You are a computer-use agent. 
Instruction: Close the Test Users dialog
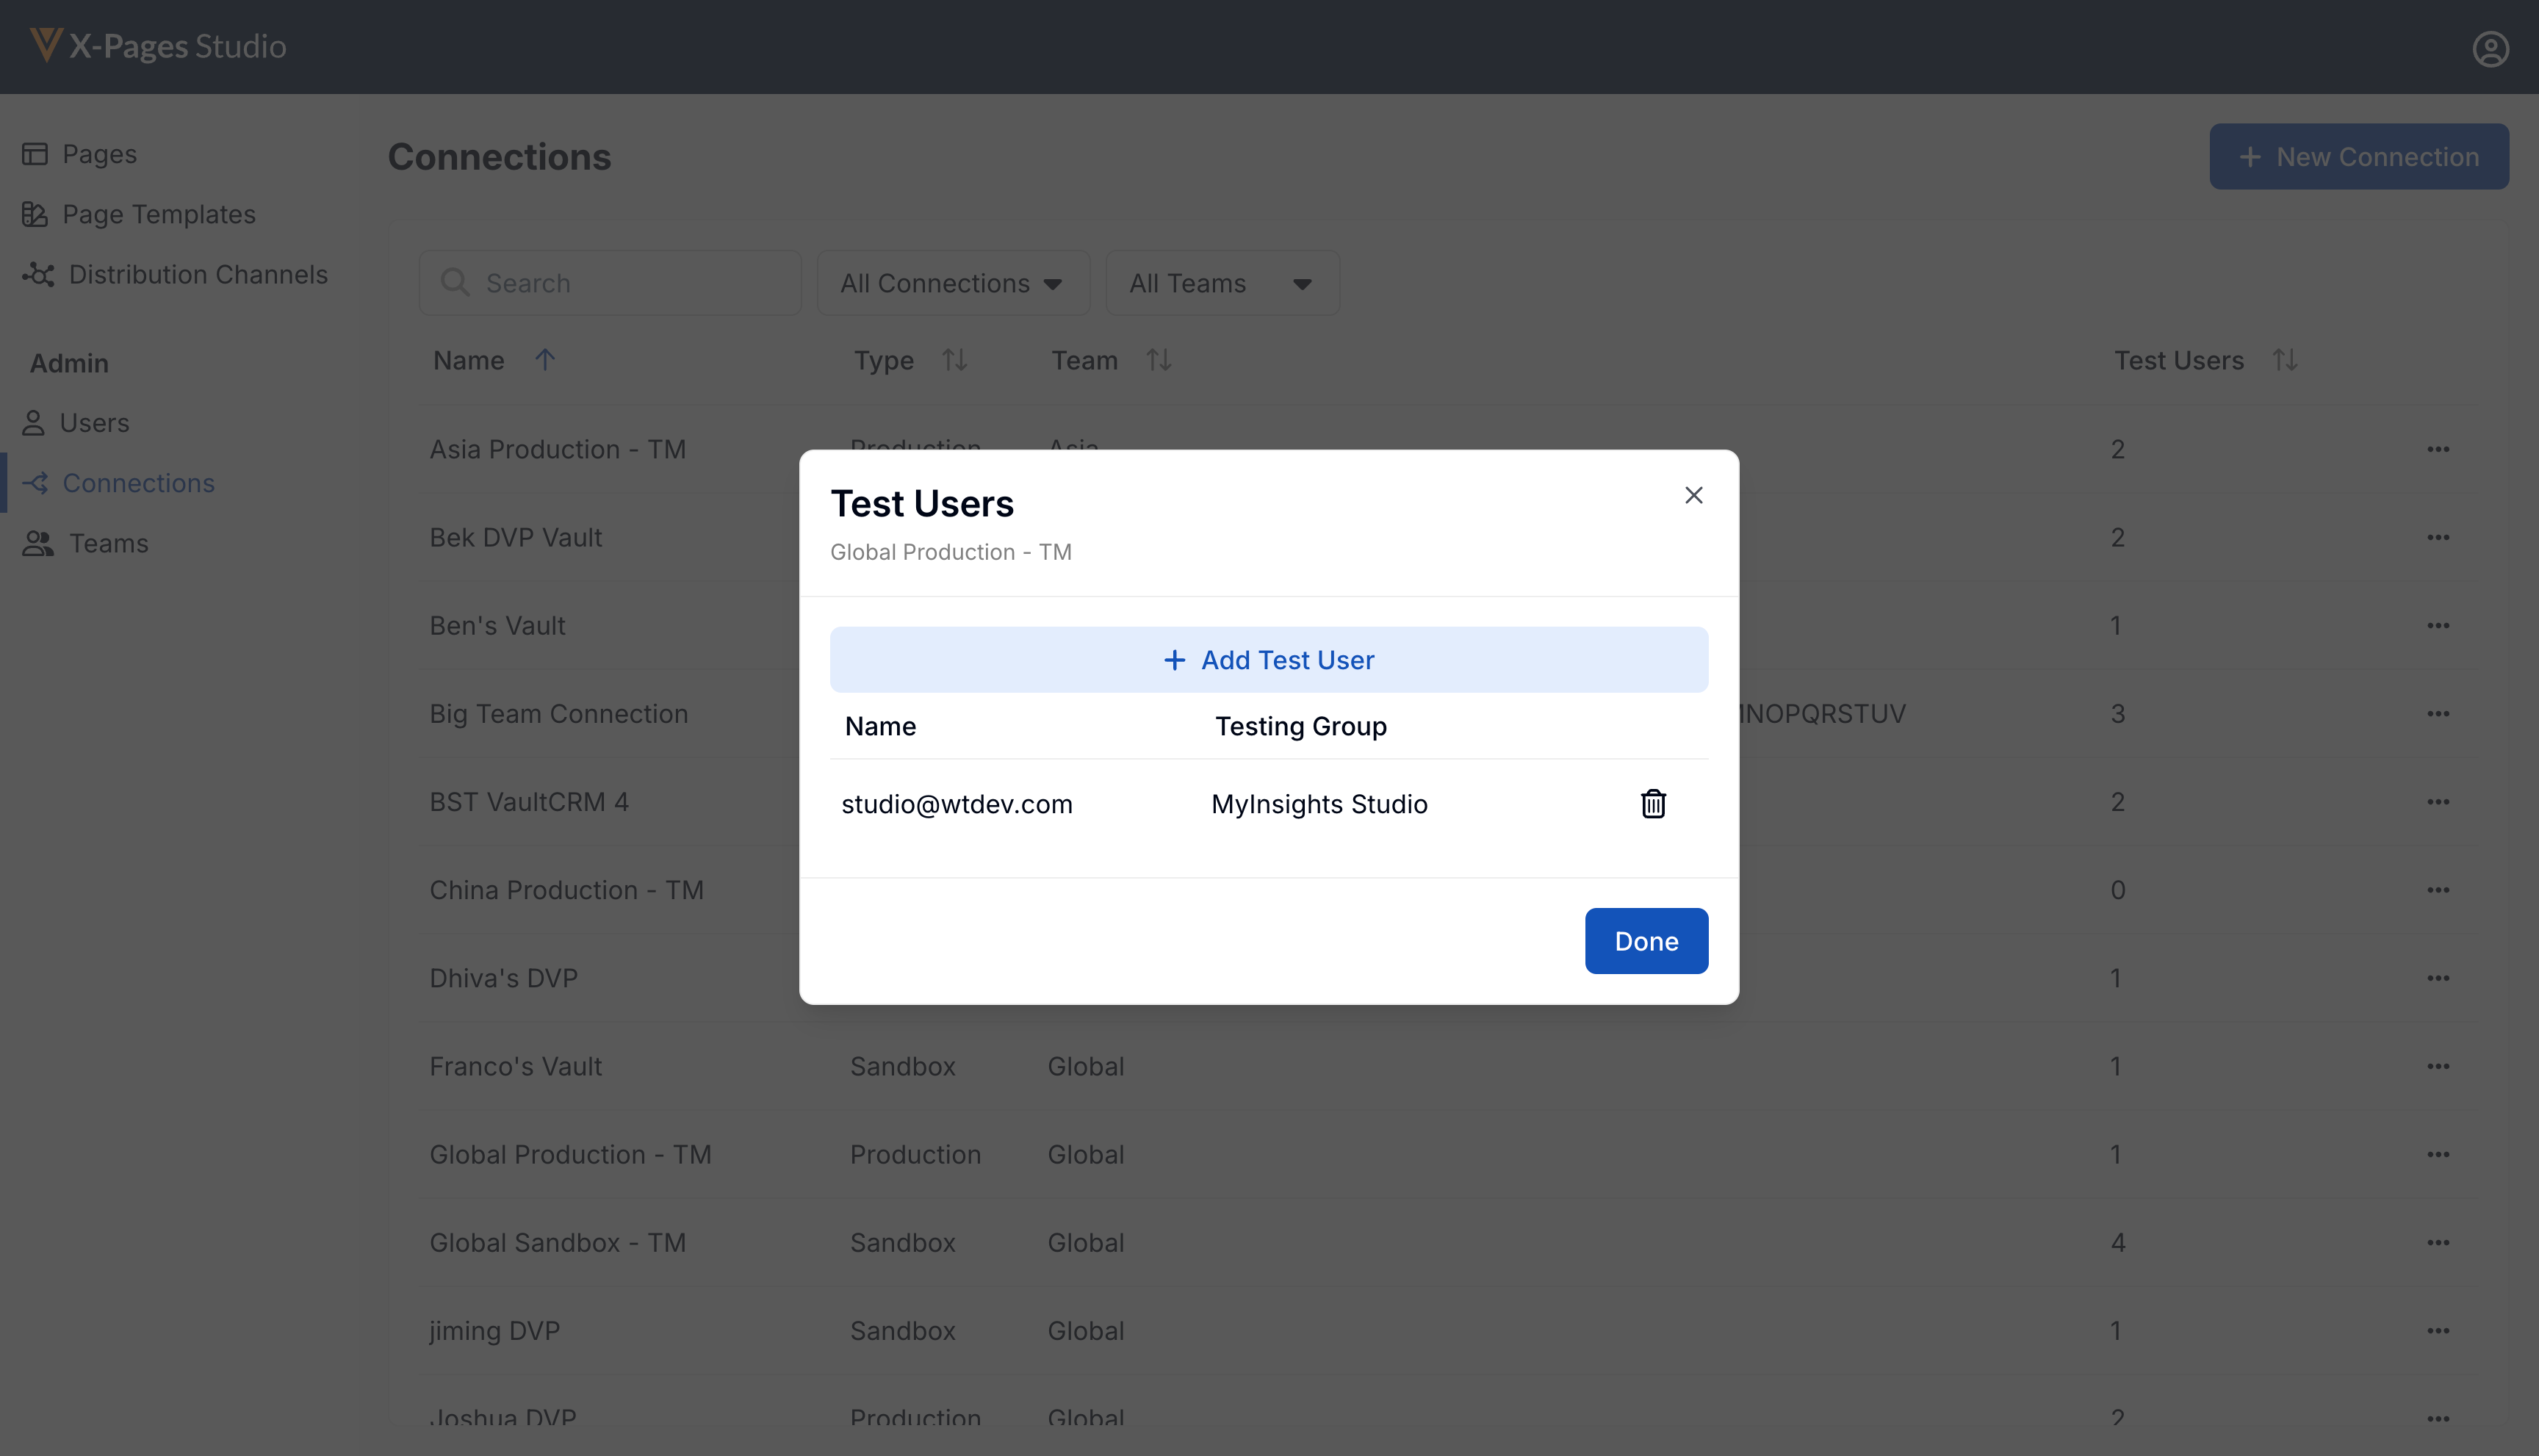(x=1693, y=496)
